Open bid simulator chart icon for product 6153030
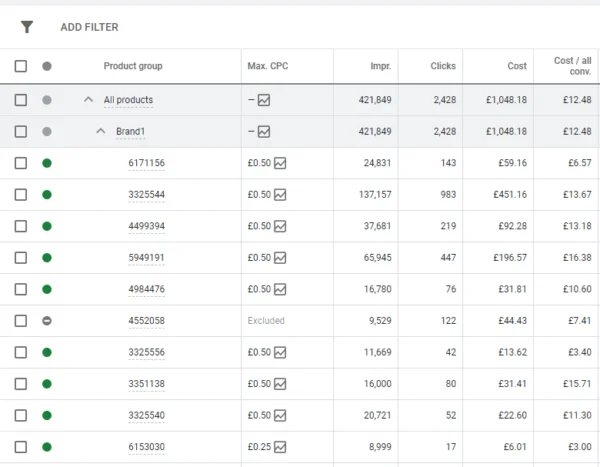 point(281,447)
